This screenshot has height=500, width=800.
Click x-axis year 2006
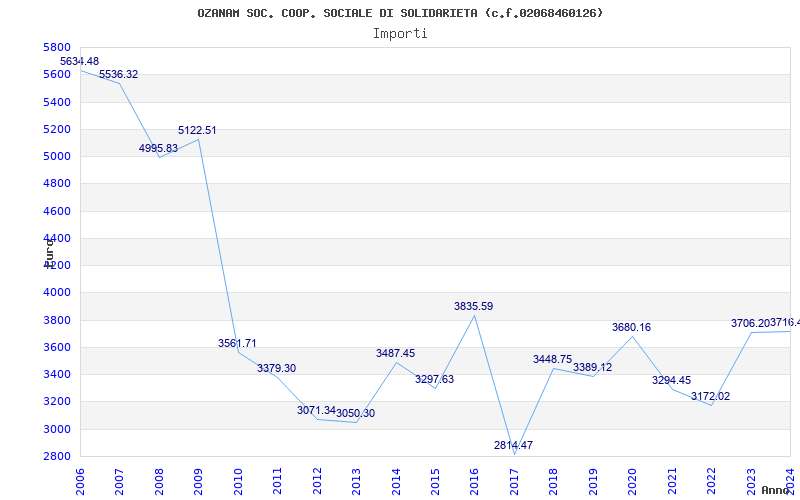tap(81, 481)
